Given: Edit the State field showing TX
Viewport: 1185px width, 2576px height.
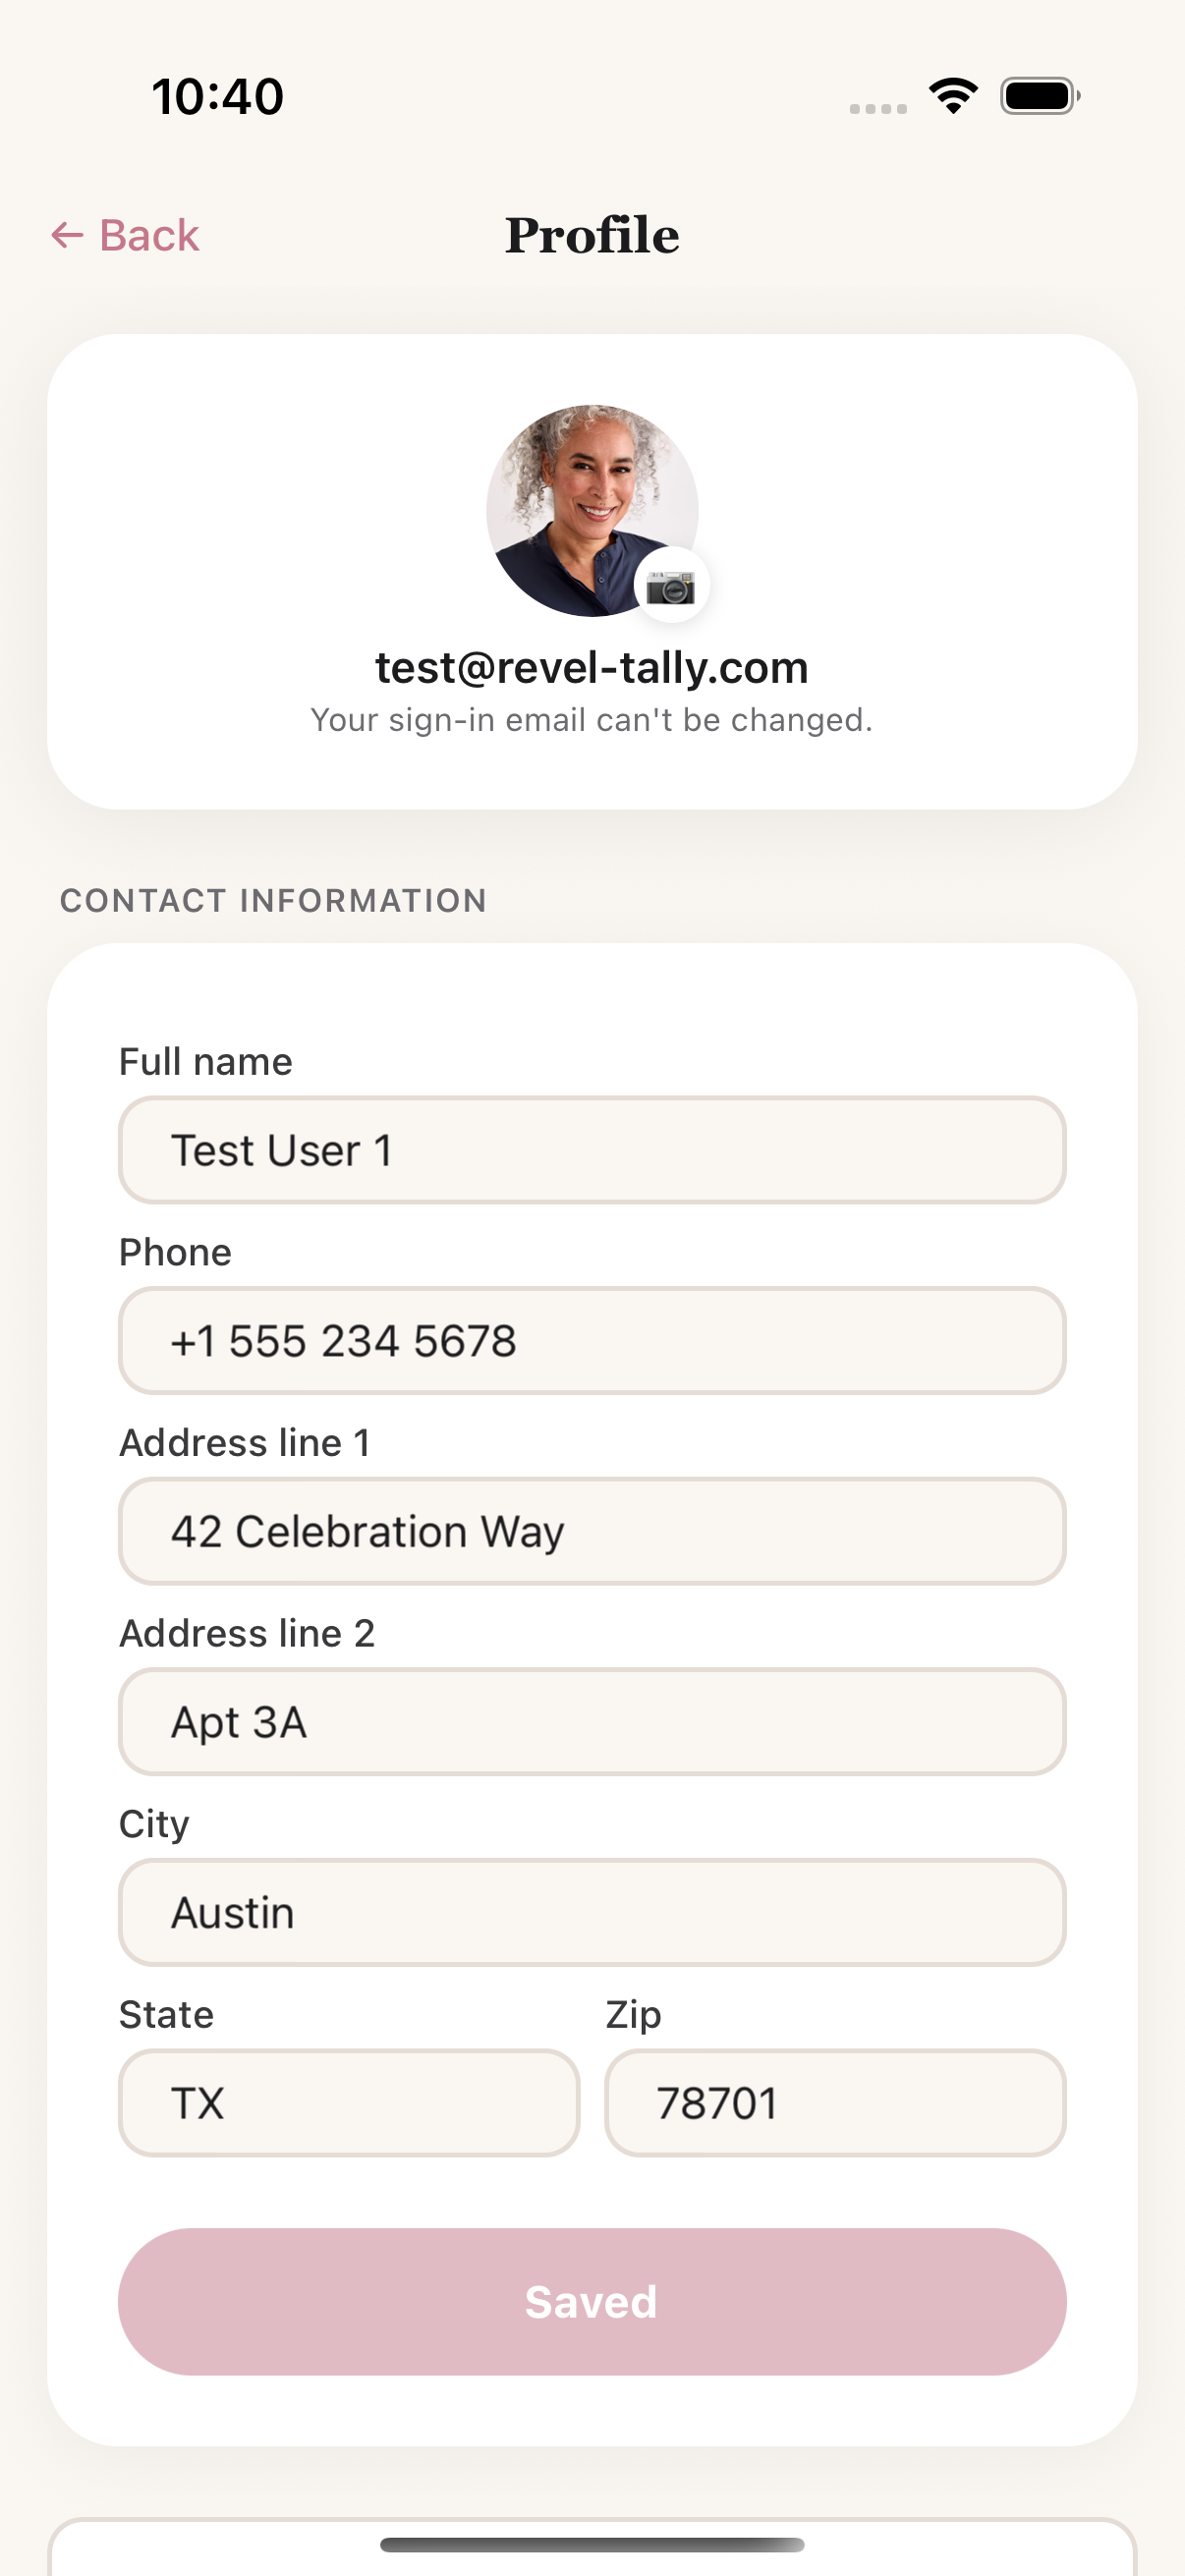Looking at the screenshot, I should 349,2102.
